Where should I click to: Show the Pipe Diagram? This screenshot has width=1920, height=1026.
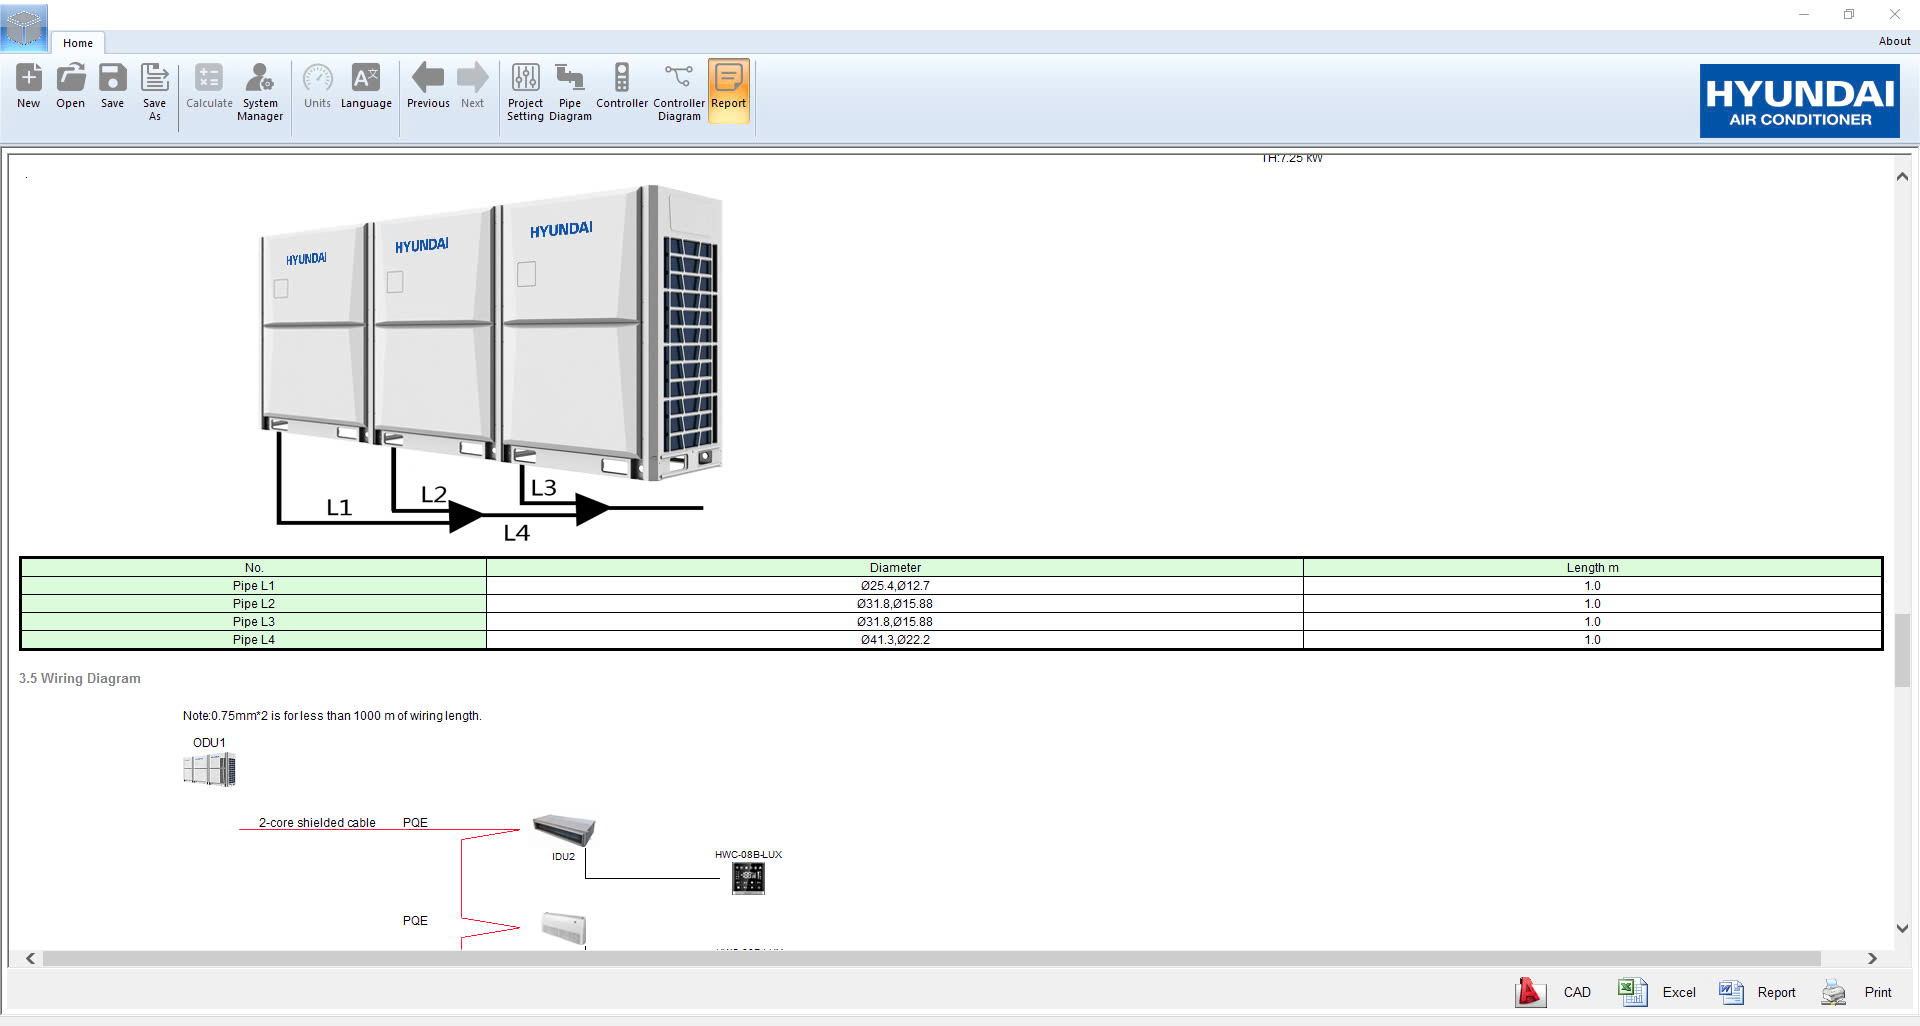pyautogui.click(x=570, y=92)
